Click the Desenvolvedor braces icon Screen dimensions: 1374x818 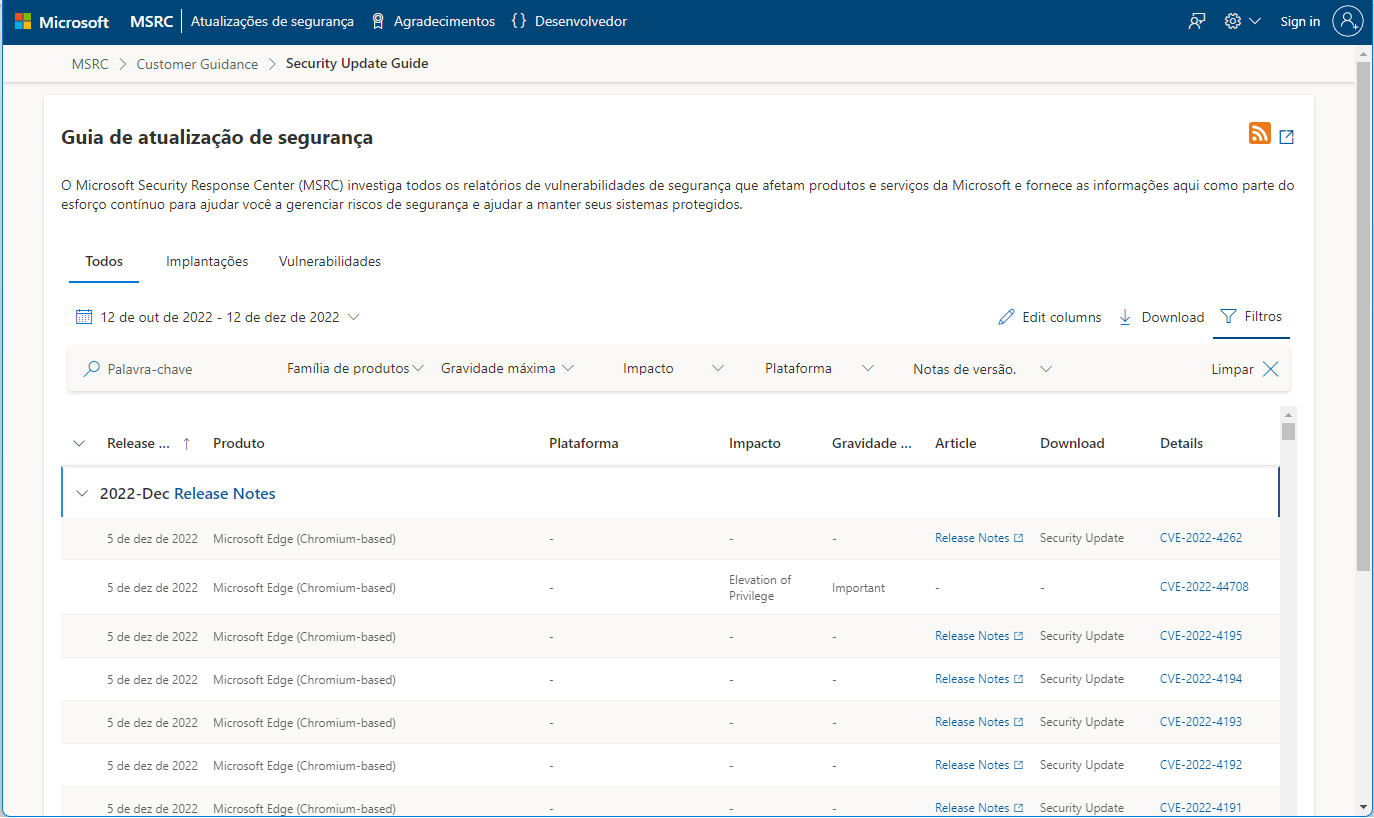[x=518, y=21]
